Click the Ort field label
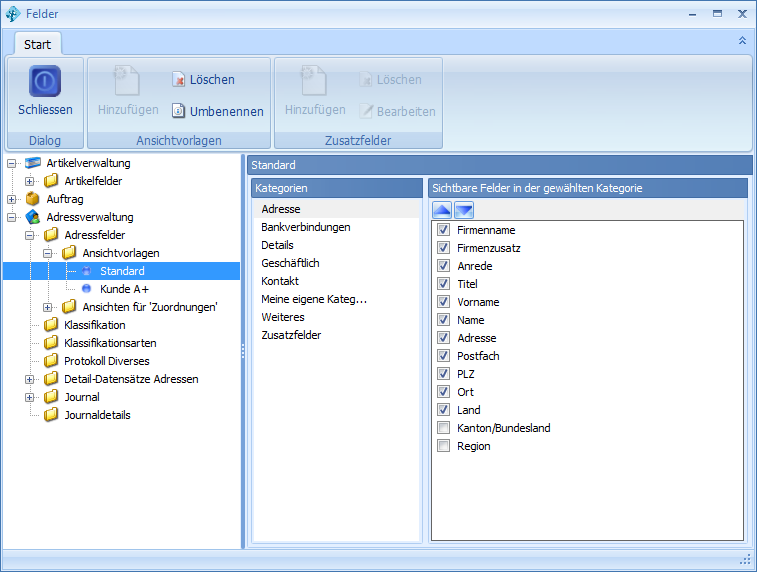757x572 pixels. point(465,392)
